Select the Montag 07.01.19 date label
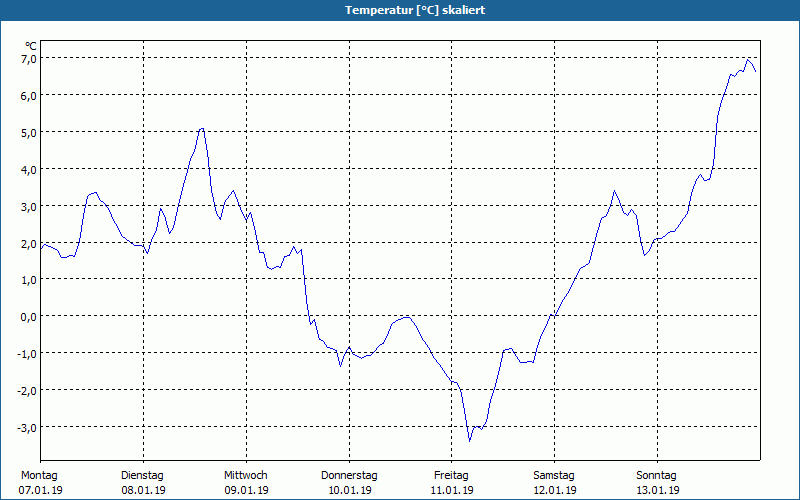800x500 pixels. 40,483
